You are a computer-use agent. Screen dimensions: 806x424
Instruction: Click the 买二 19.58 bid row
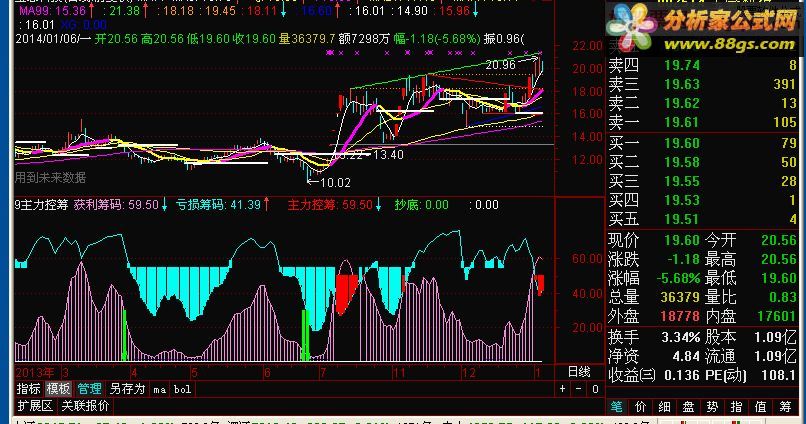(702, 162)
